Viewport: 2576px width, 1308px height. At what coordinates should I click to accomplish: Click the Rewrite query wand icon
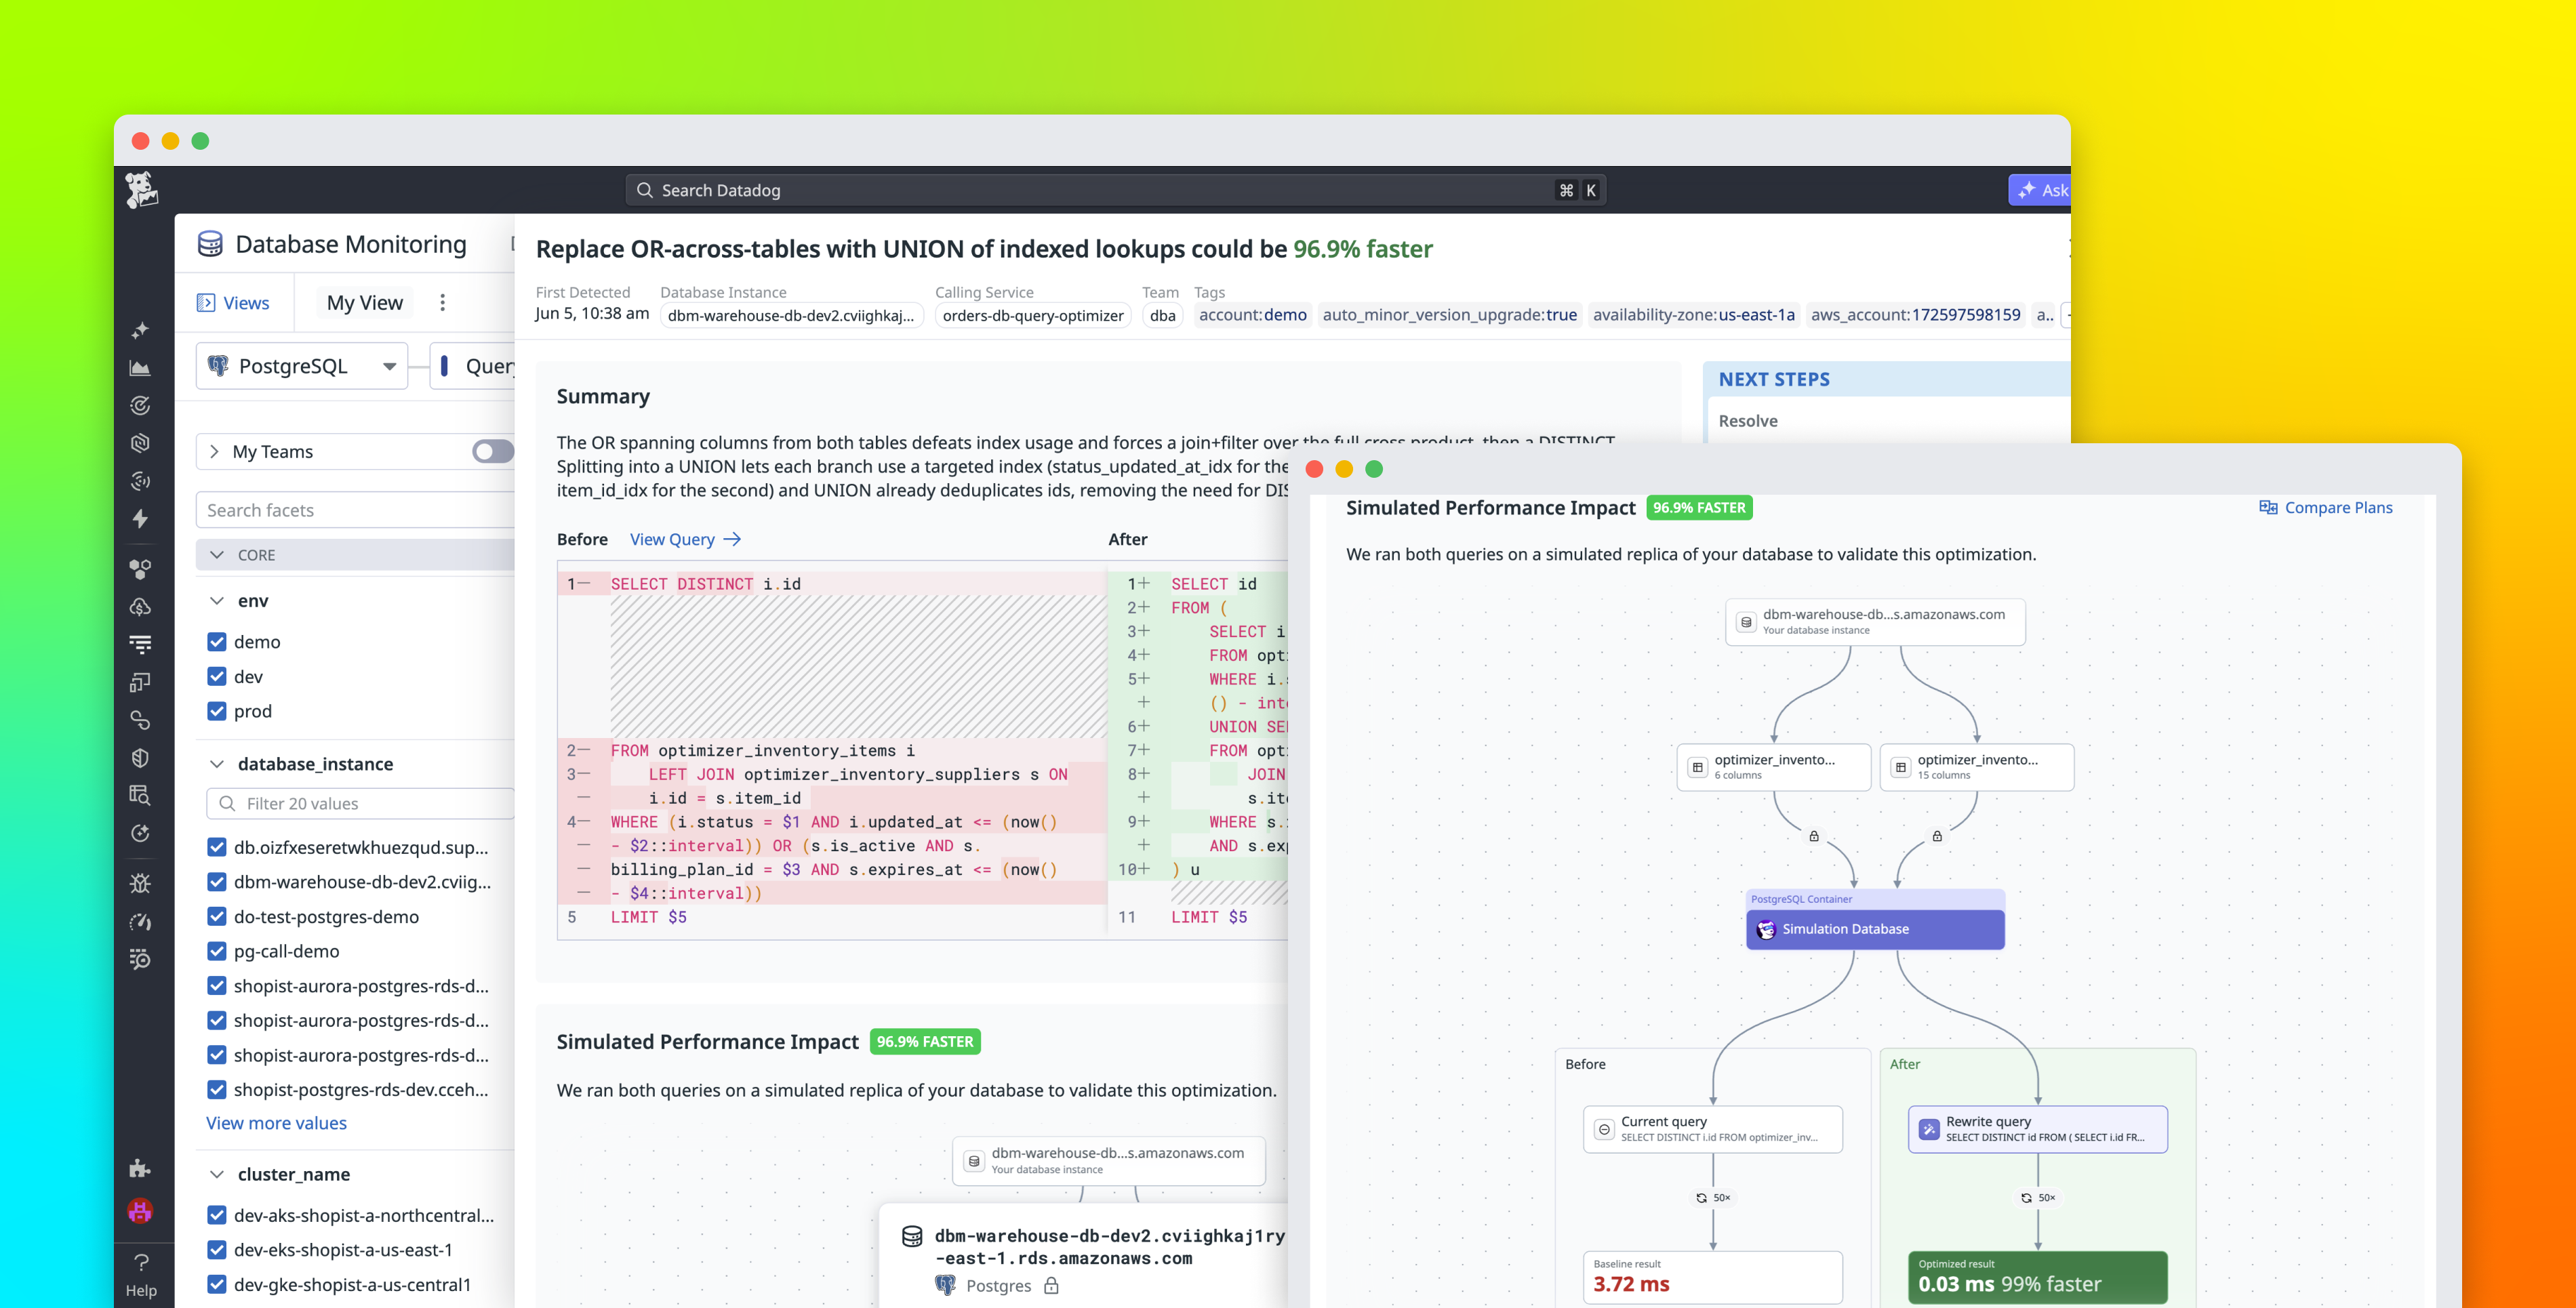(x=1929, y=1129)
